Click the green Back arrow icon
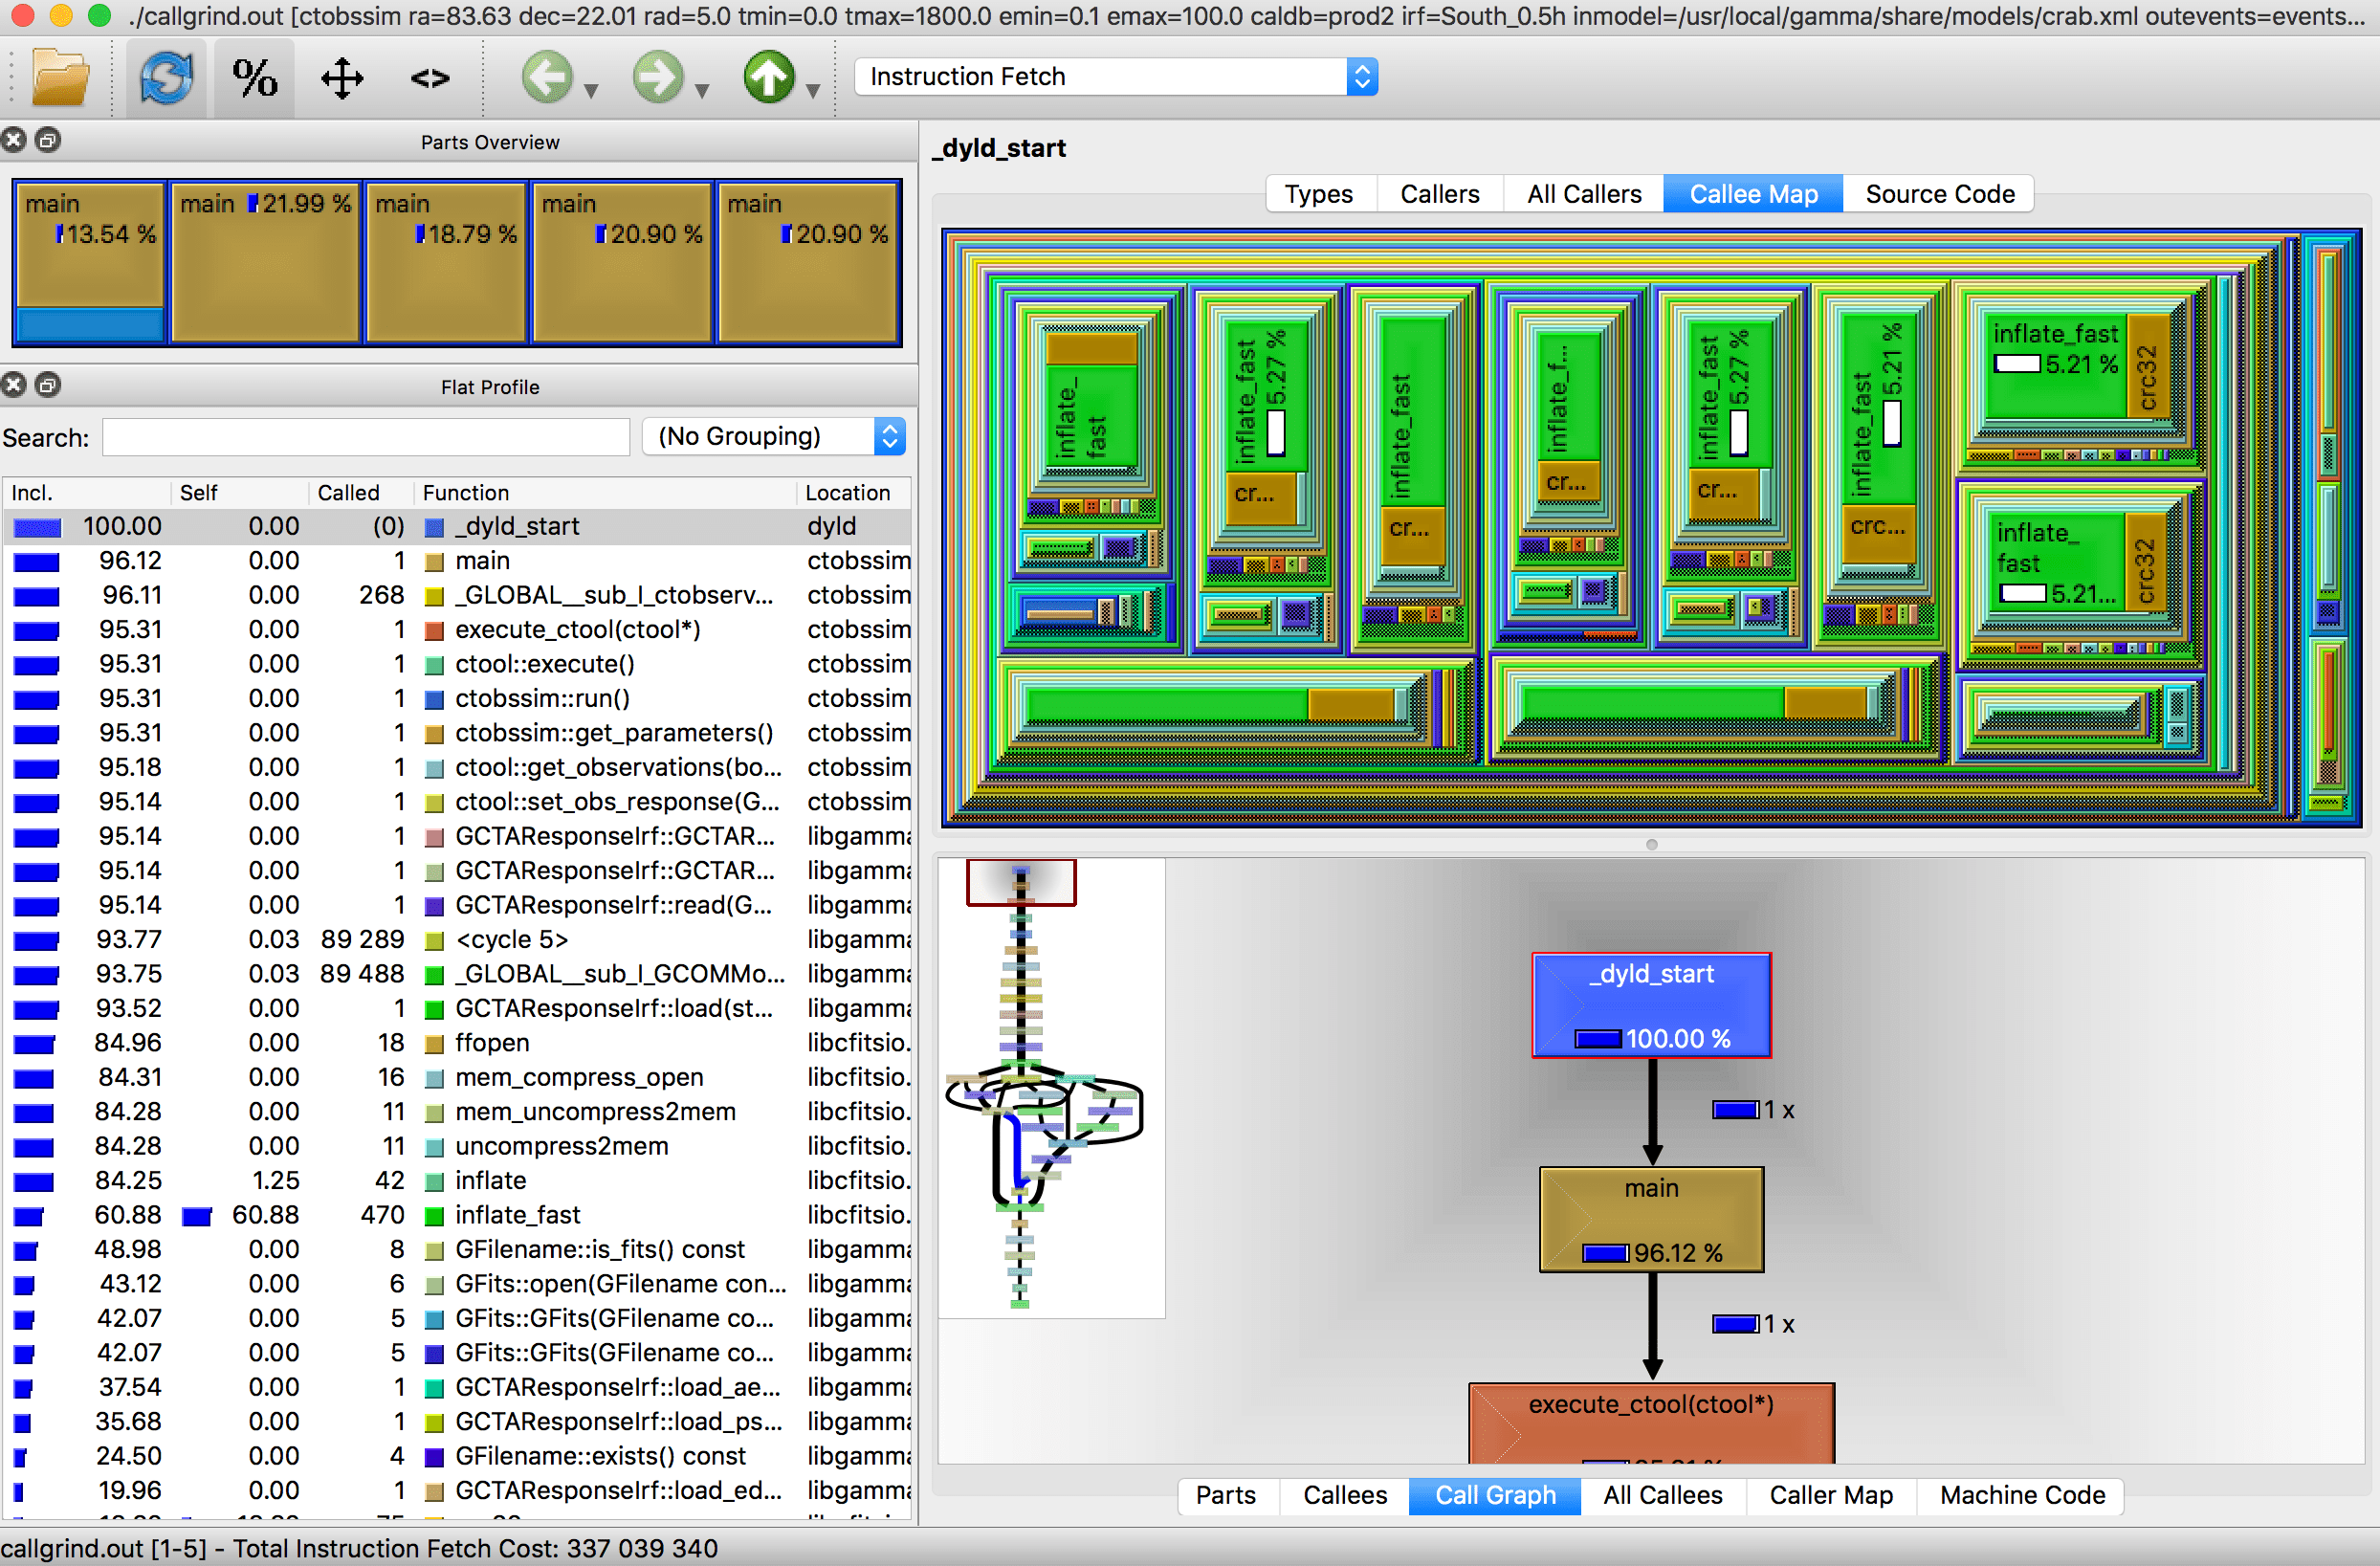This screenshot has width=2380, height=1566. (547, 78)
